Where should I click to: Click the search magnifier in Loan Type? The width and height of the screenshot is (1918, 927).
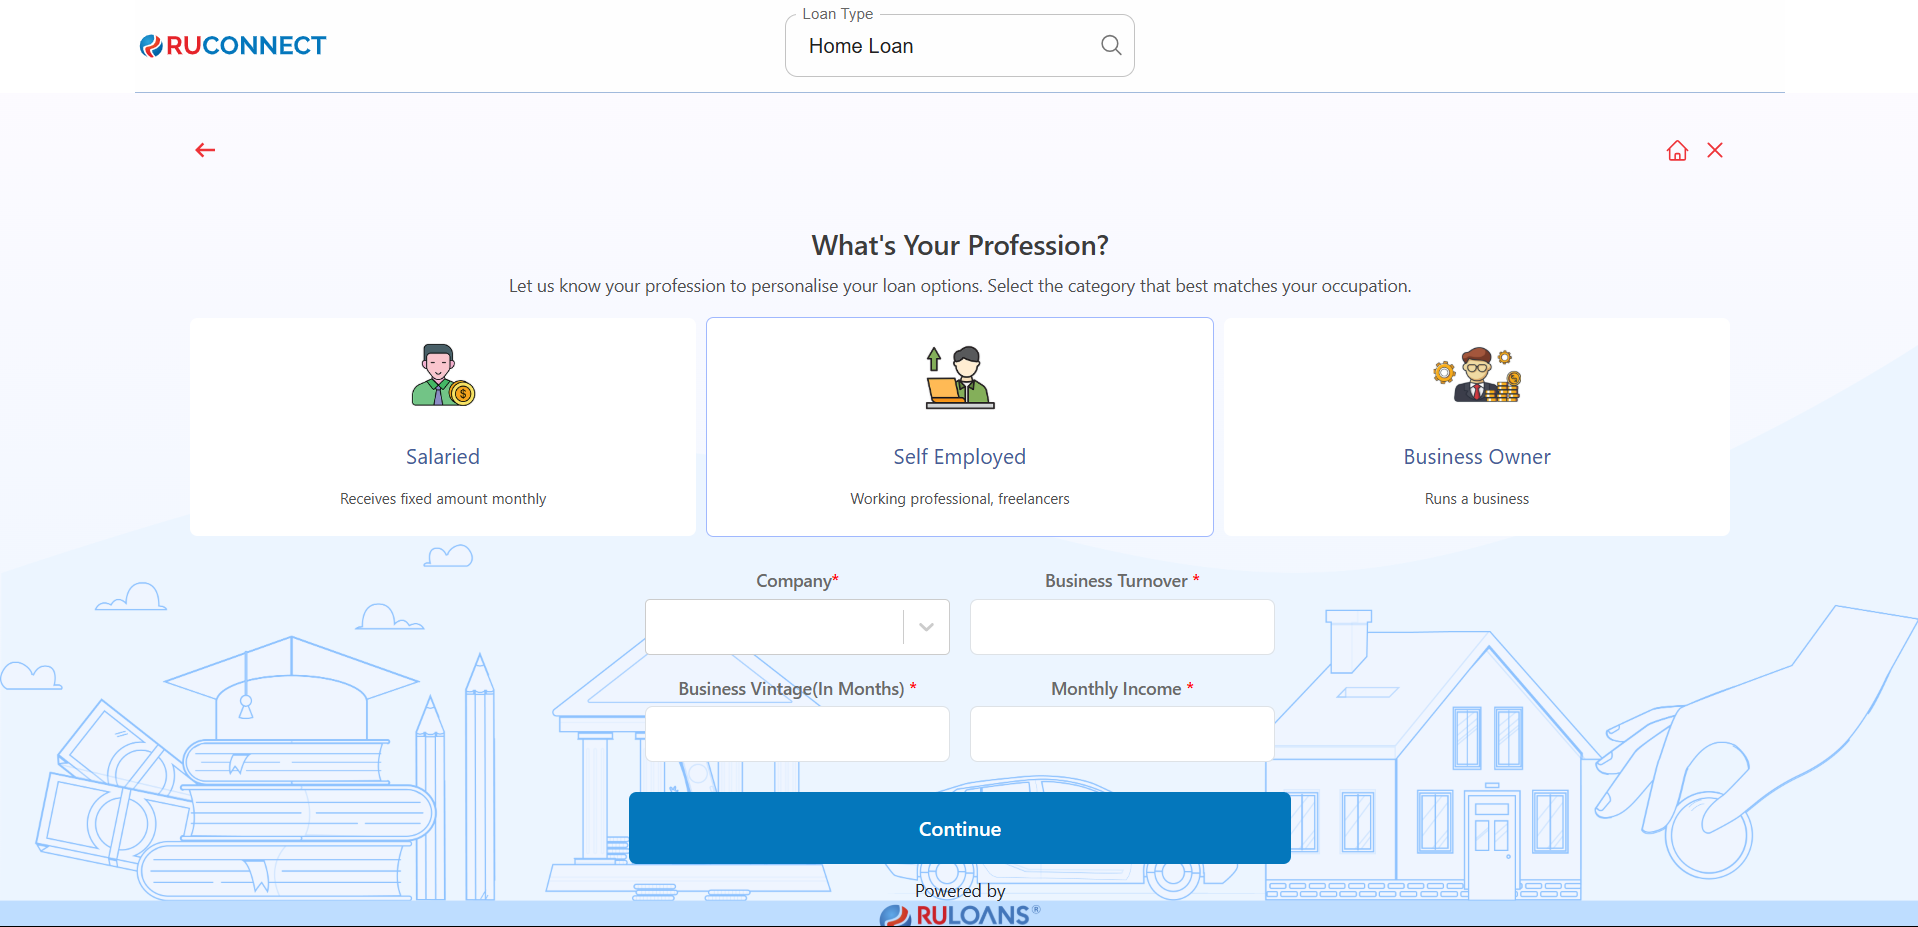[1111, 45]
